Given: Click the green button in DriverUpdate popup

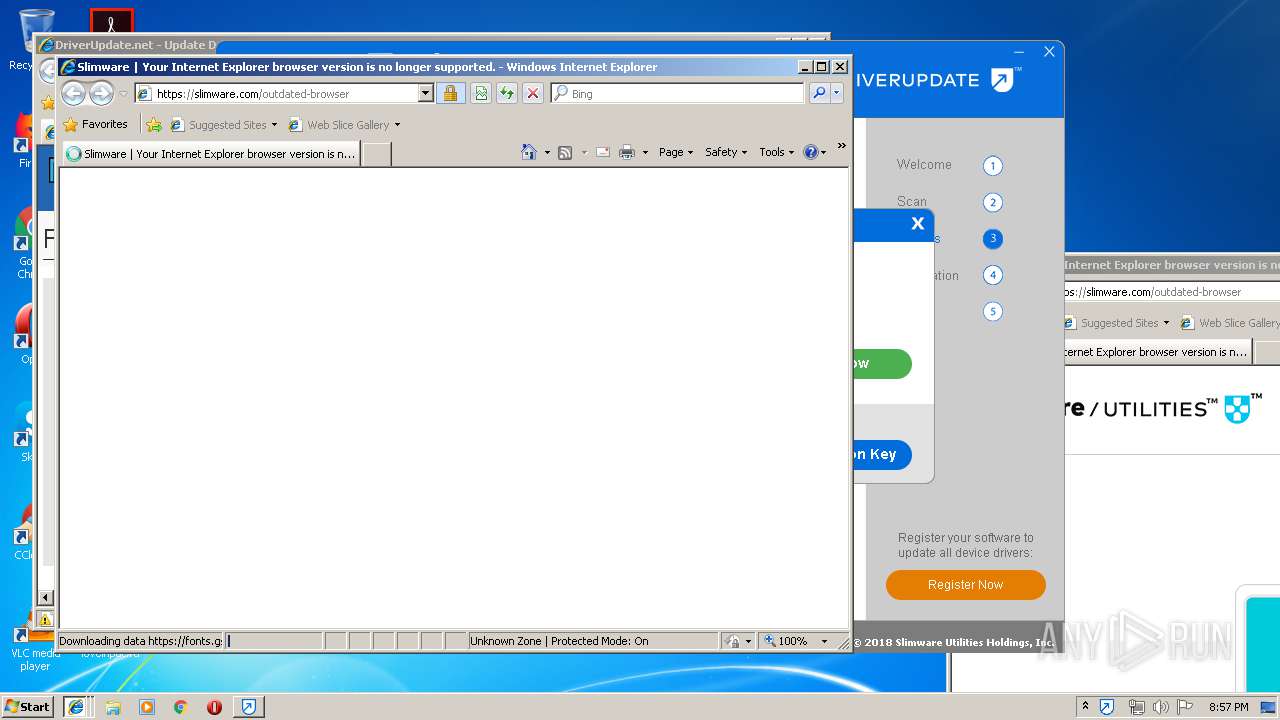Looking at the screenshot, I should pyautogui.click(x=882, y=364).
